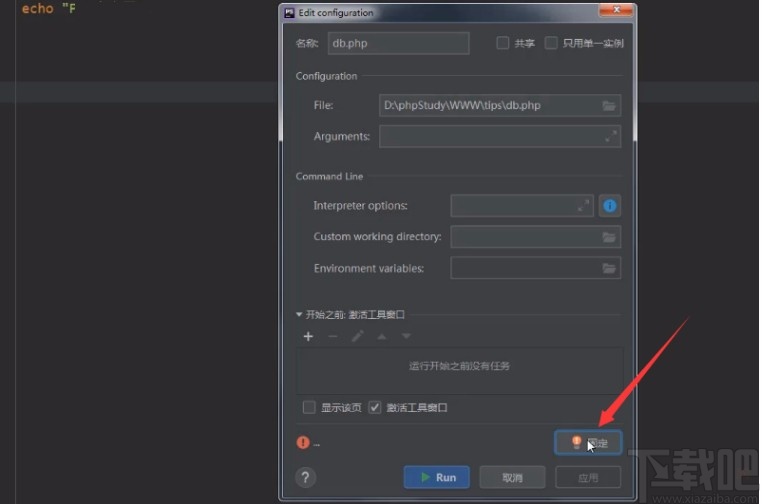
Task: Toggle the 只用单一实例 checkbox
Action: (x=551, y=43)
